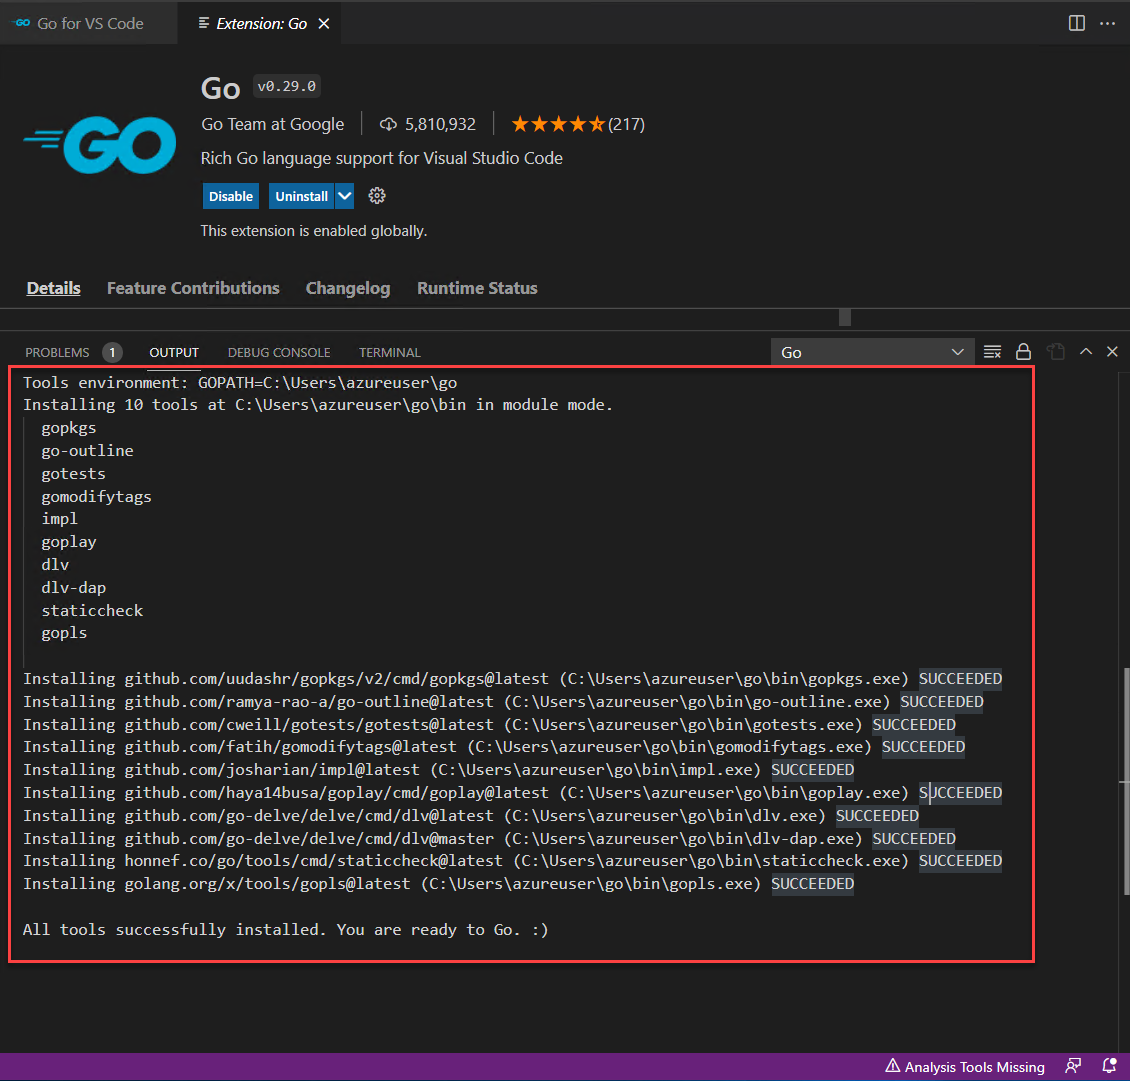Image resolution: width=1130 pixels, height=1081 pixels.
Task: Close the output panel
Action: (1112, 352)
